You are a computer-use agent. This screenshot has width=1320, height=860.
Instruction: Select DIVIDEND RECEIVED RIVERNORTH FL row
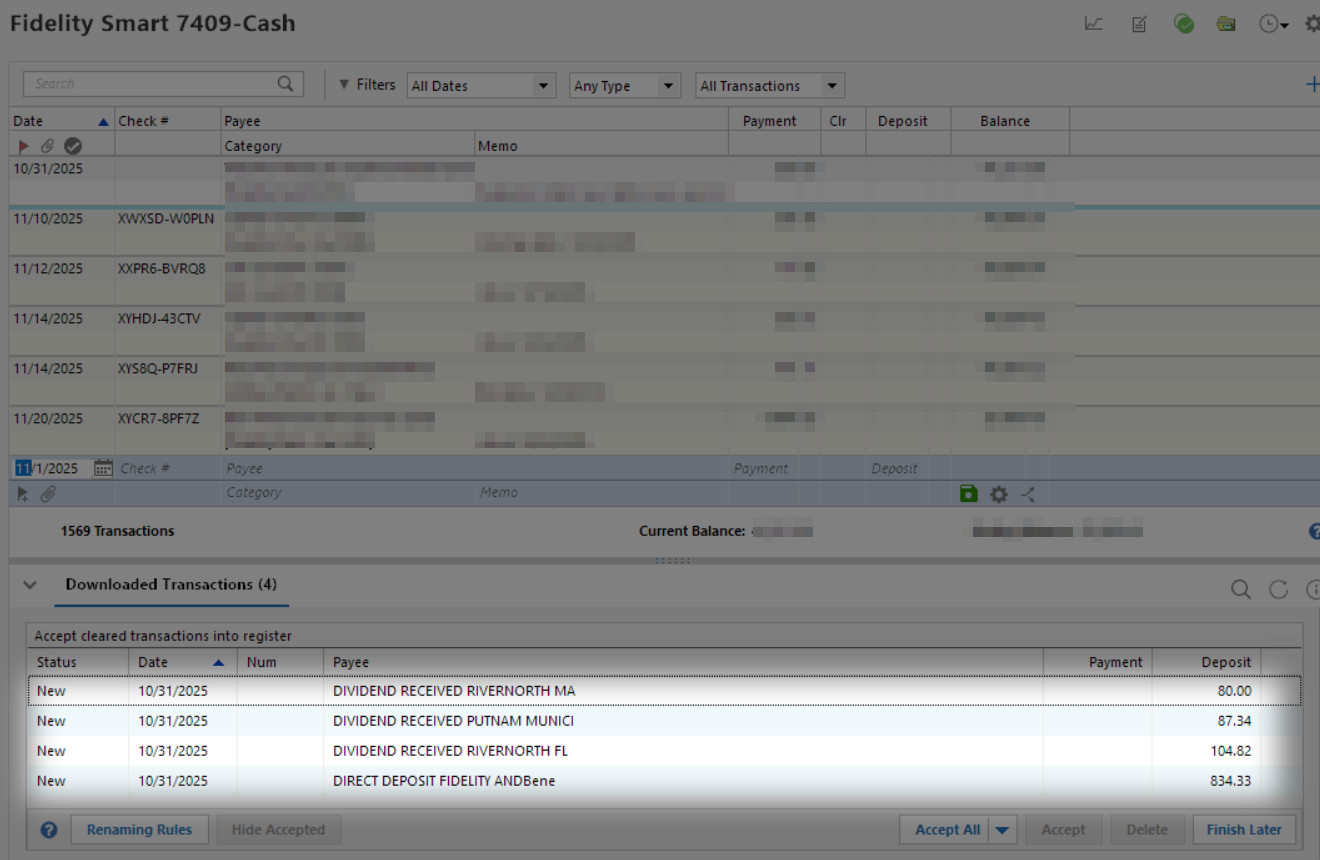[x=665, y=751]
